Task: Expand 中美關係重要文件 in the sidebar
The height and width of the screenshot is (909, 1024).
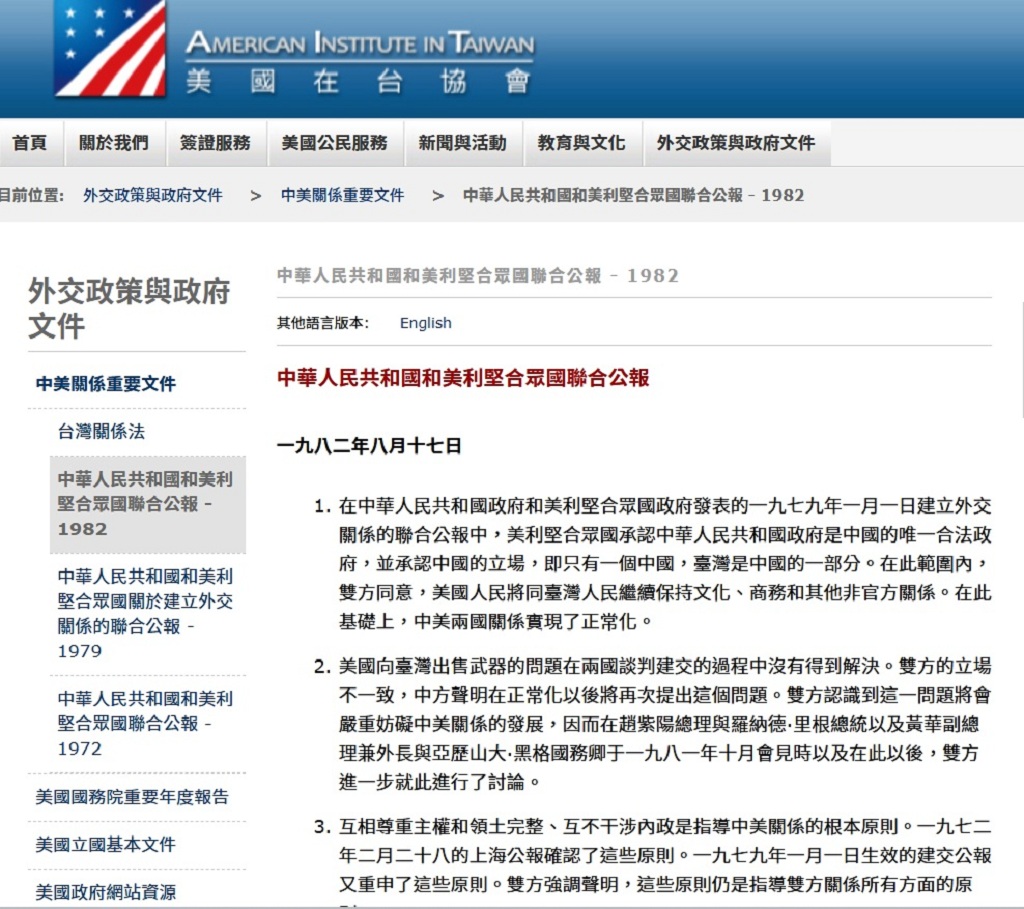Action: coord(106,384)
